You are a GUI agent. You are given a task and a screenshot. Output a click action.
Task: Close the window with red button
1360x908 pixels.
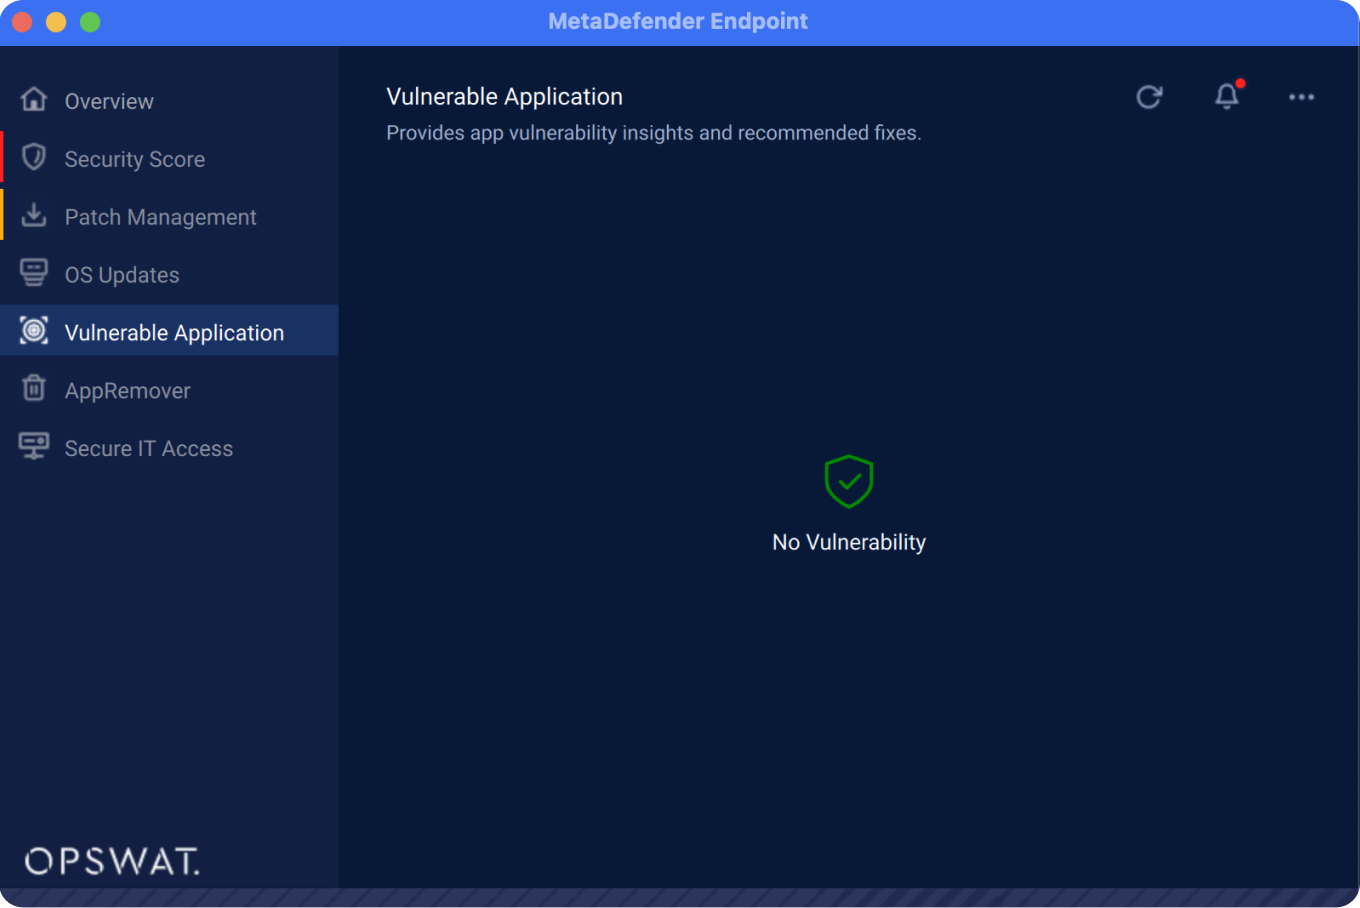(22, 22)
